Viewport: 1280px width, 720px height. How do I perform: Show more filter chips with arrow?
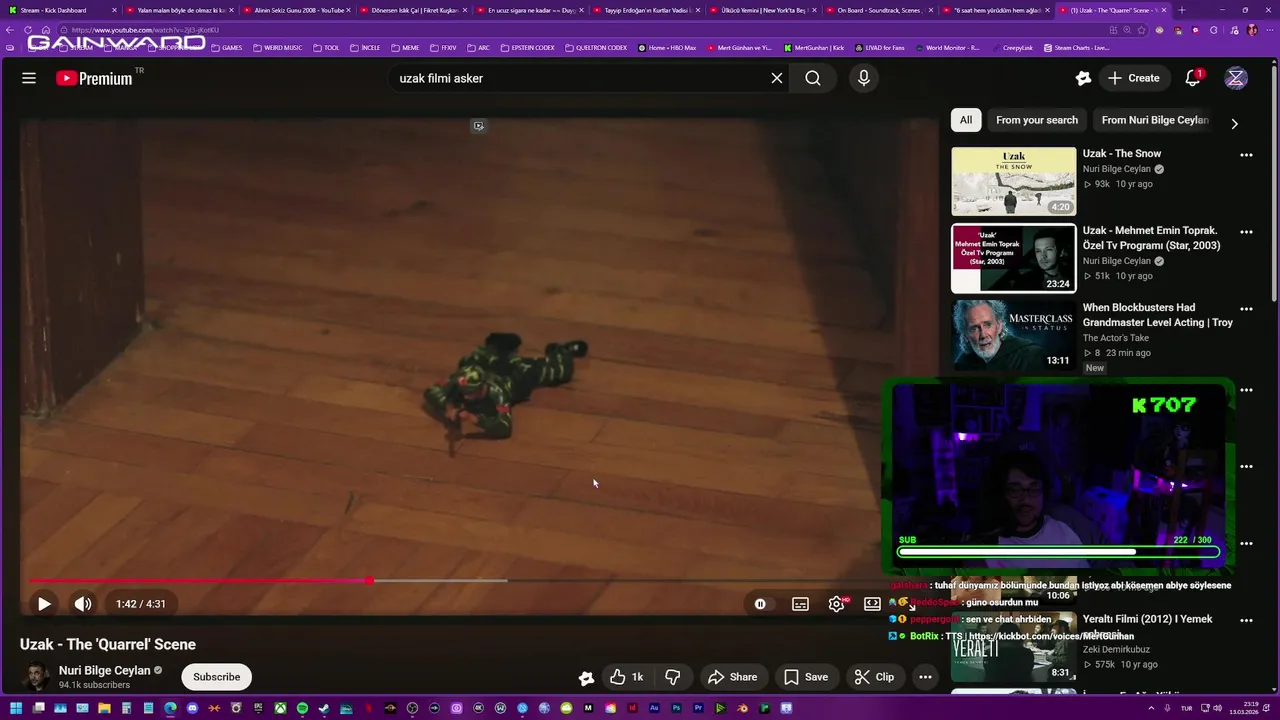pyautogui.click(x=1234, y=123)
